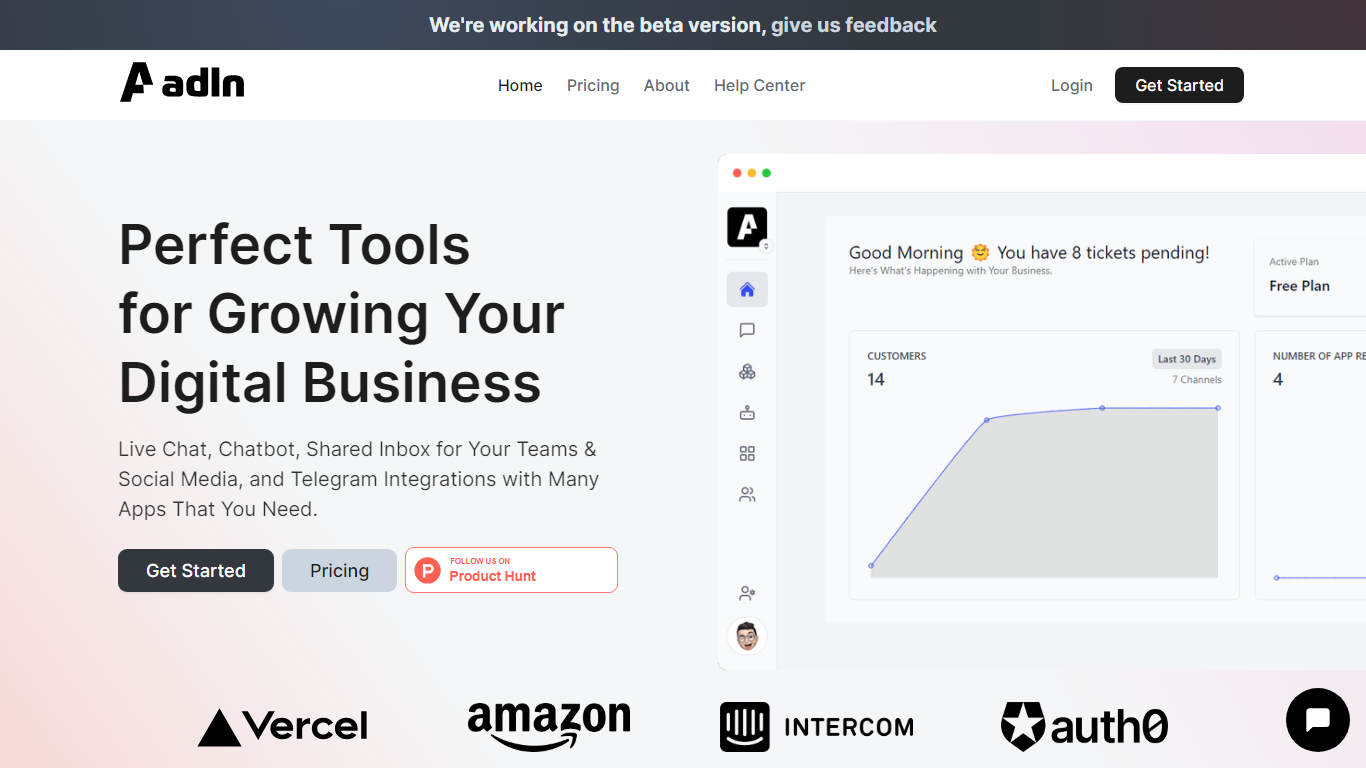This screenshot has width=1366, height=768.
Task: Open the chatbot robot icon in sidebar
Action: [747, 413]
